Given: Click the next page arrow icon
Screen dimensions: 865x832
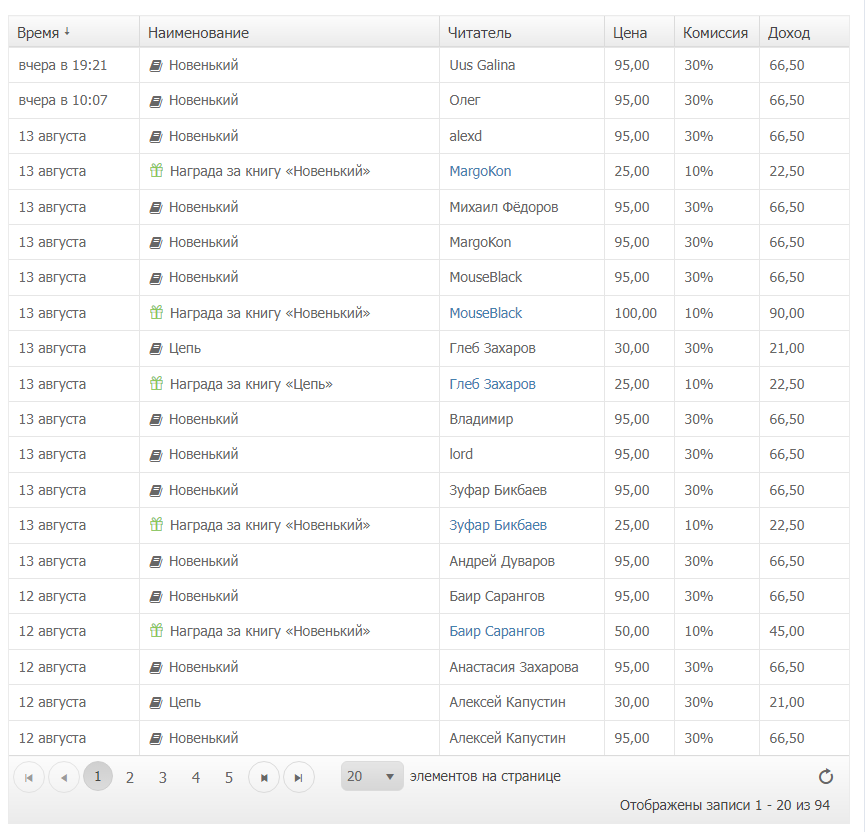Looking at the screenshot, I should (264, 777).
